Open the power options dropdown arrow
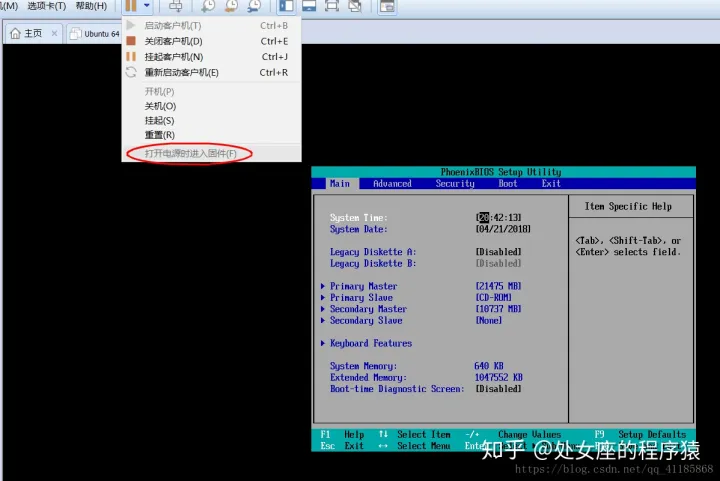The image size is (720, 481). 146,6
